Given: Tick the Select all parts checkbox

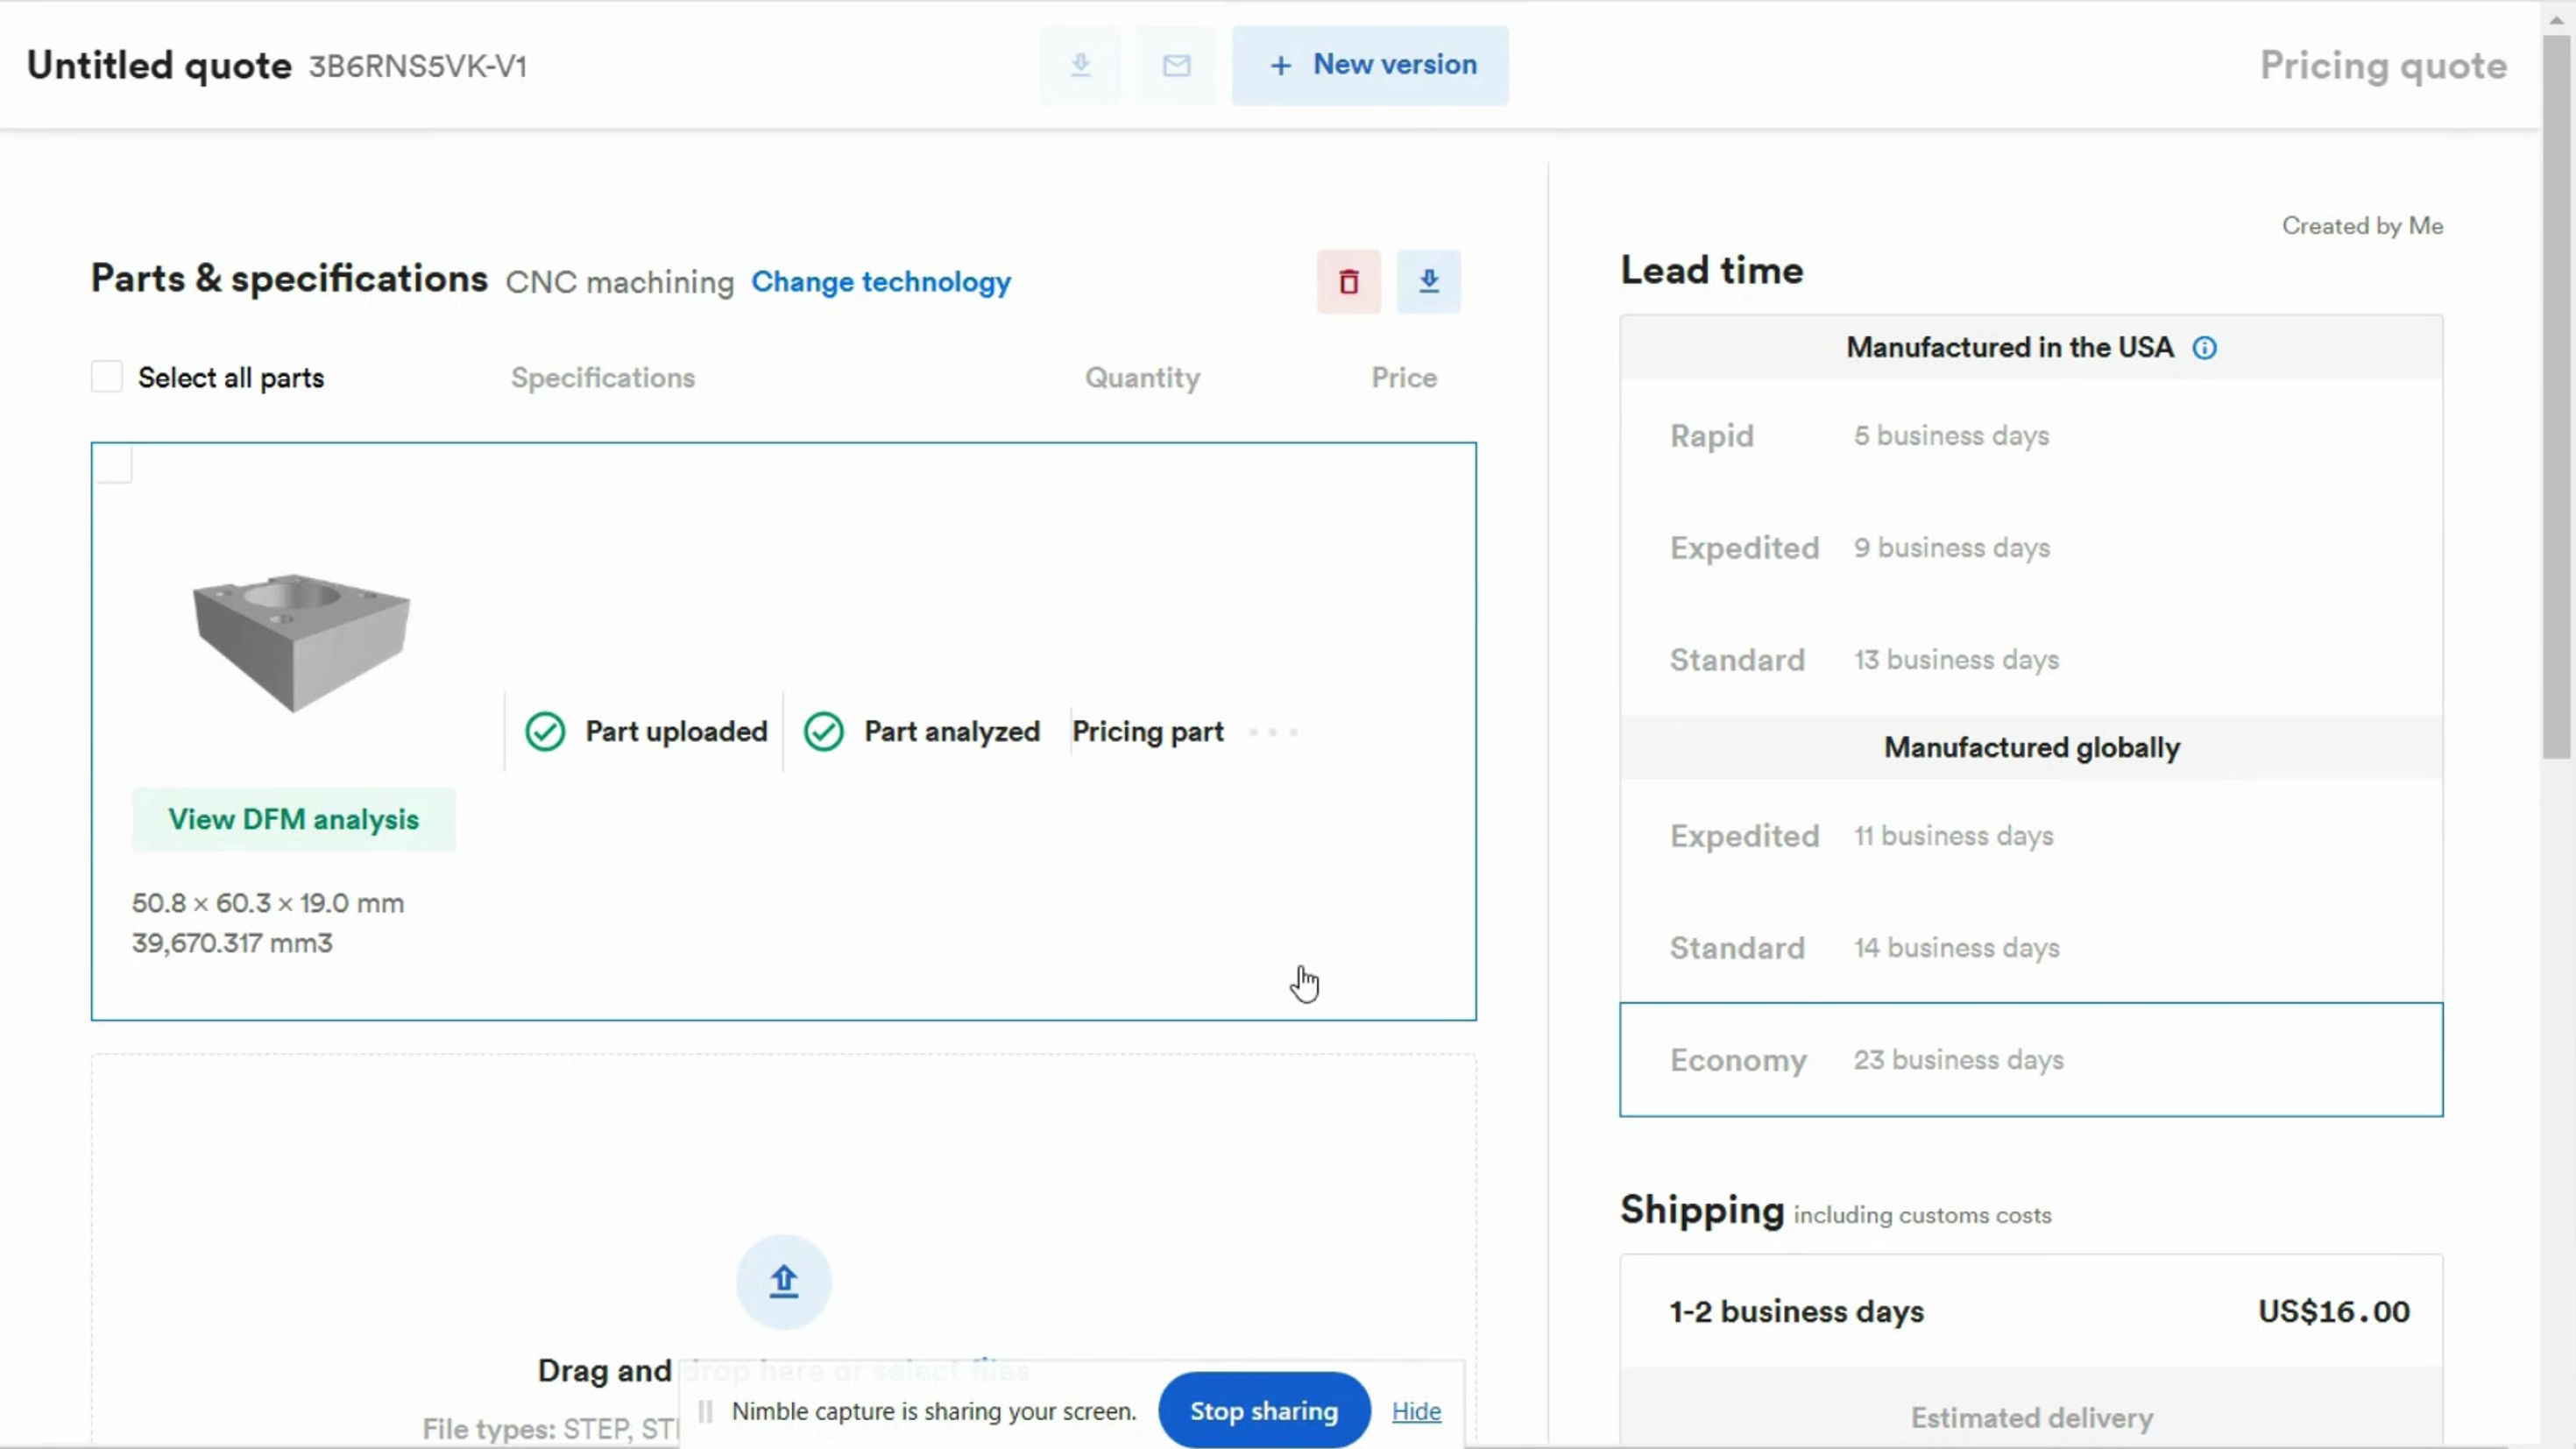Looking at the screenshot, I should click(107, 377).
